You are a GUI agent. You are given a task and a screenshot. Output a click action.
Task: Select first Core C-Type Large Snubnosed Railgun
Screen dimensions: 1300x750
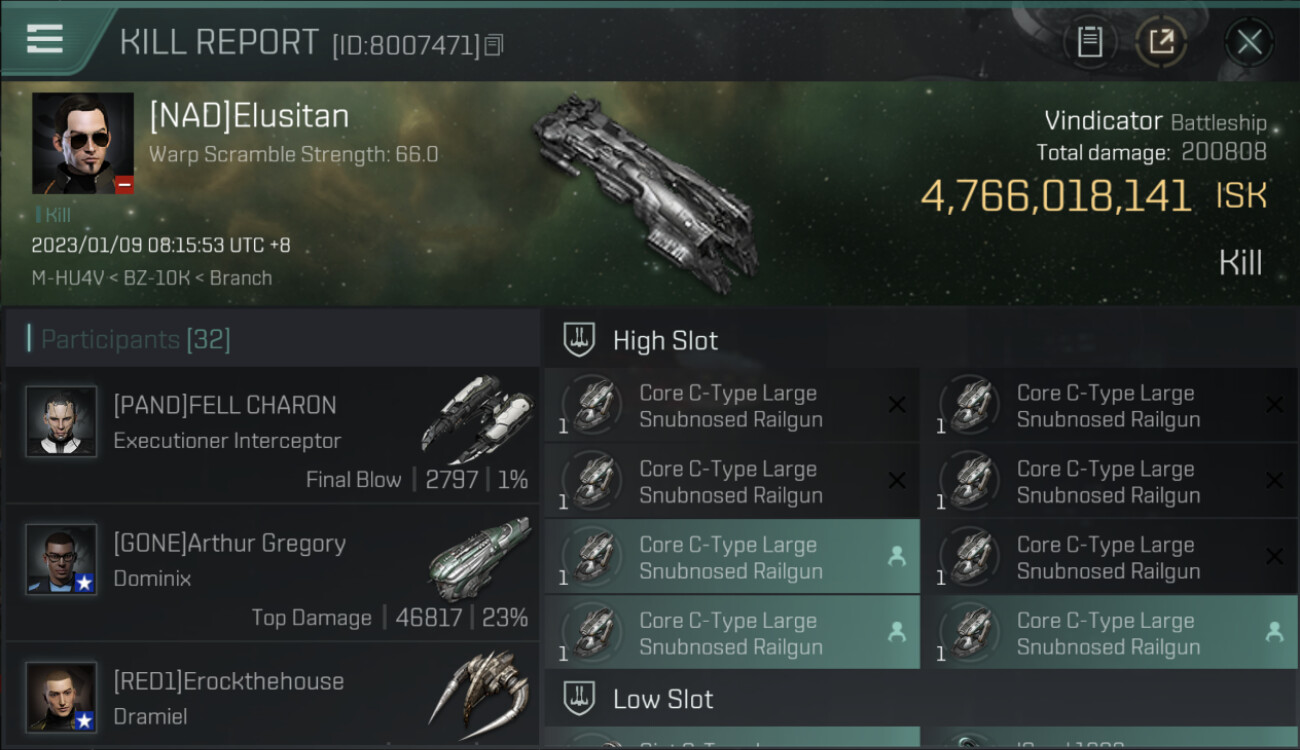coord(730,406)
